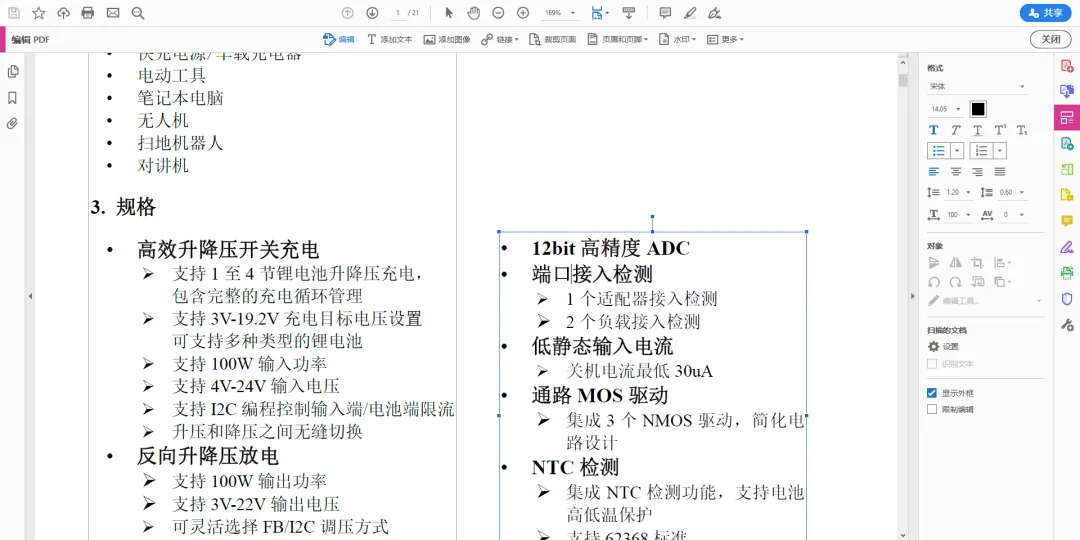Open yellow Comment tool in right rail
This screenshot has height=540, width=1080.
(x=1067, y=221)
